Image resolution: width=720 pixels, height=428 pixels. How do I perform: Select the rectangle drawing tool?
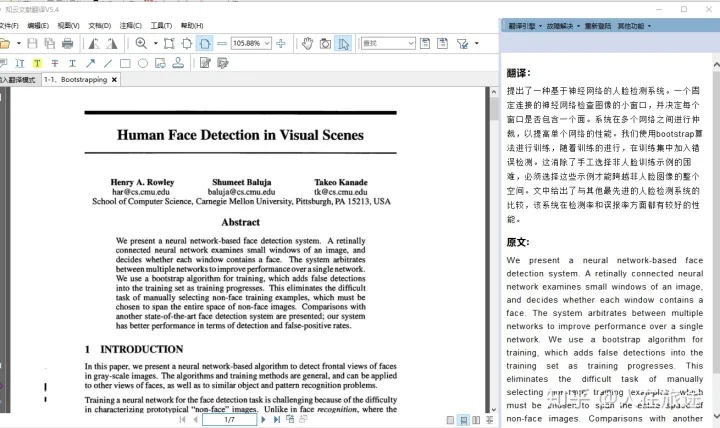(125, 63)
